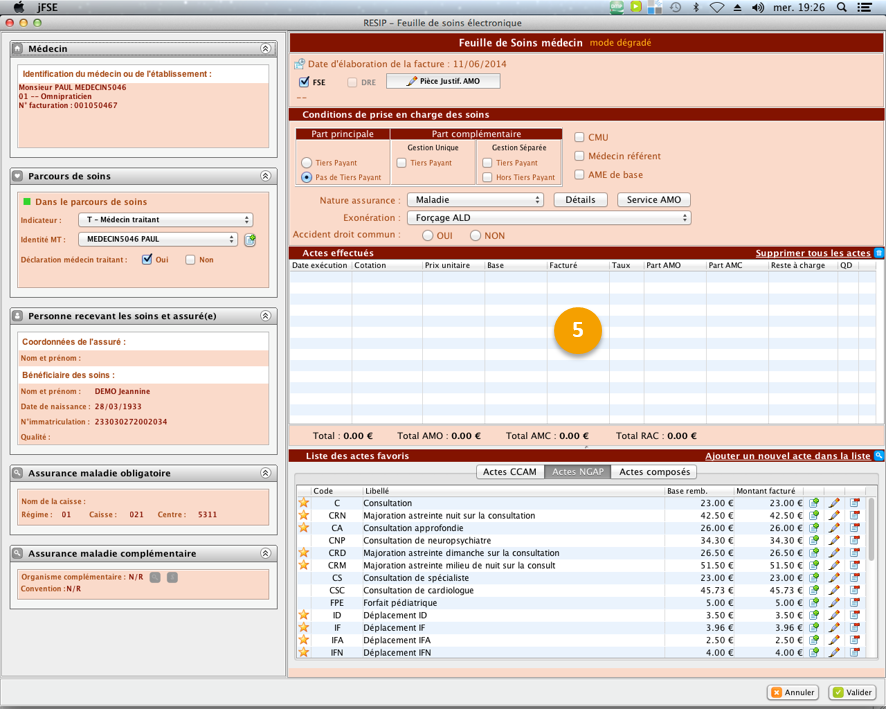
Task: Collapse the Médecin panel
Action: (265, 48)
